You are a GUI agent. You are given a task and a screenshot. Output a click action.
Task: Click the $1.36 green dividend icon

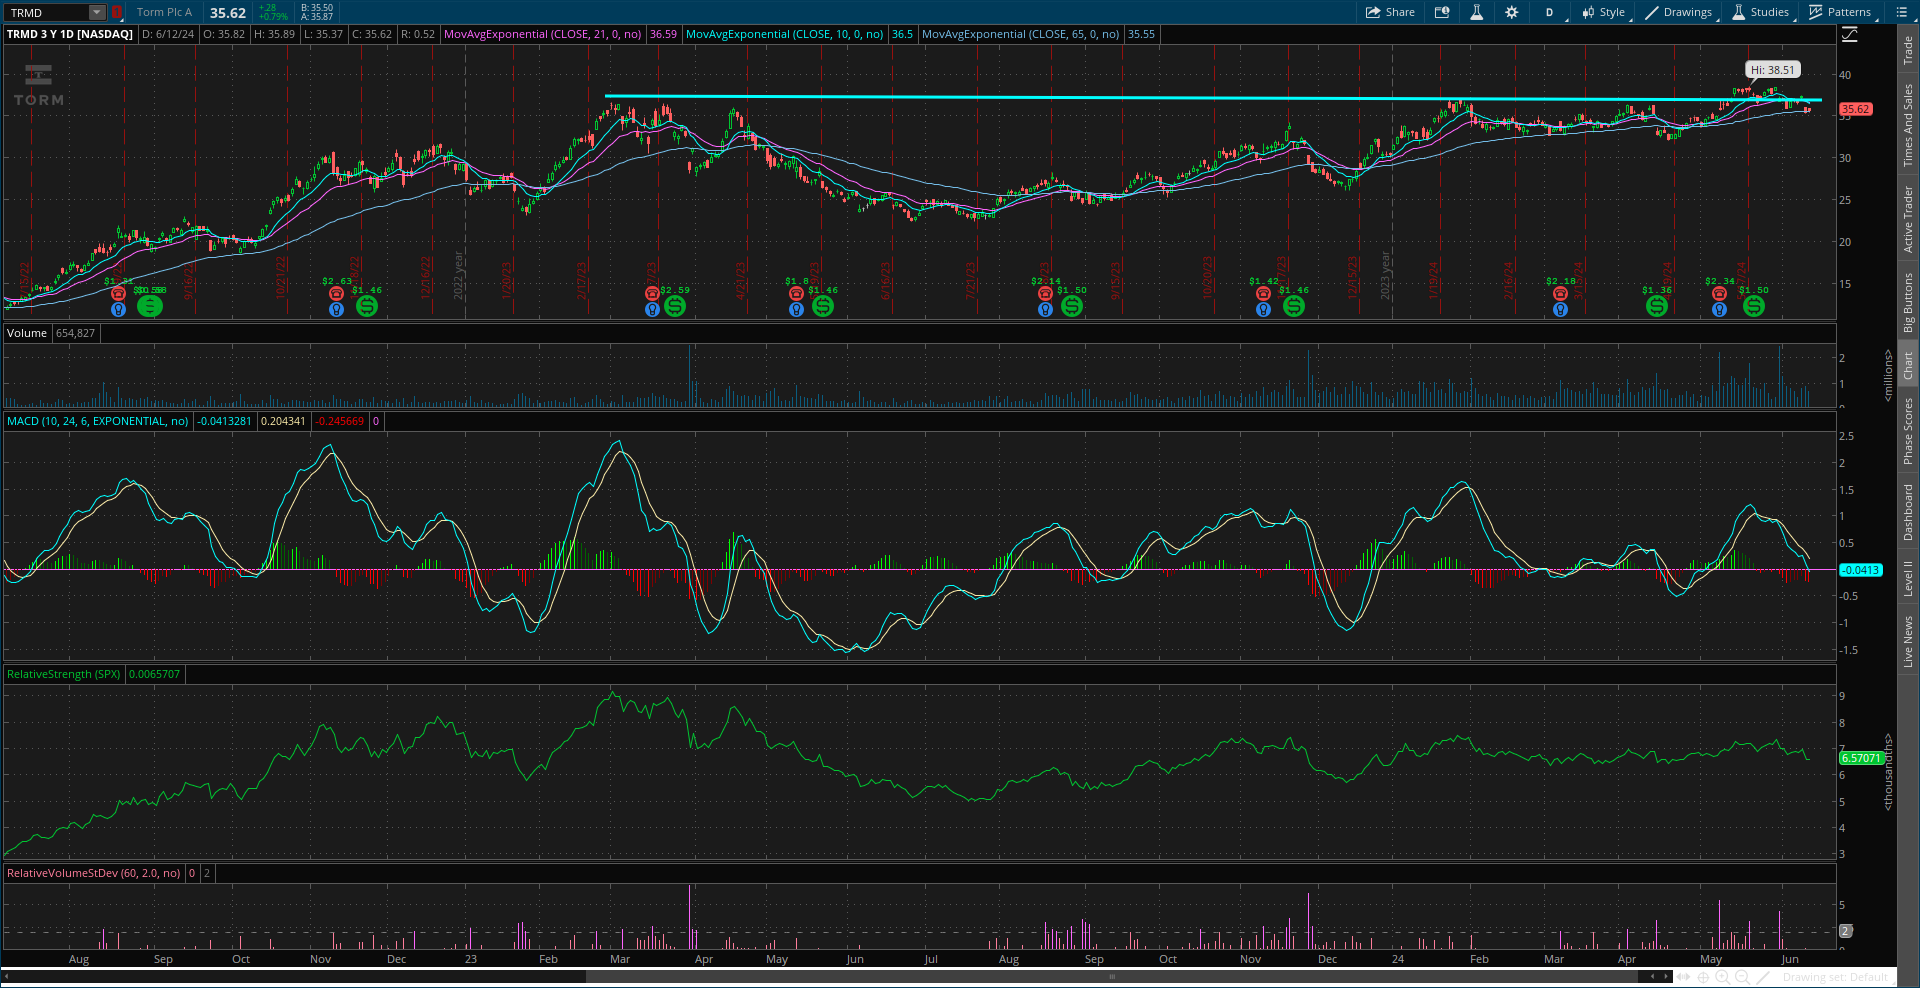1657,307
